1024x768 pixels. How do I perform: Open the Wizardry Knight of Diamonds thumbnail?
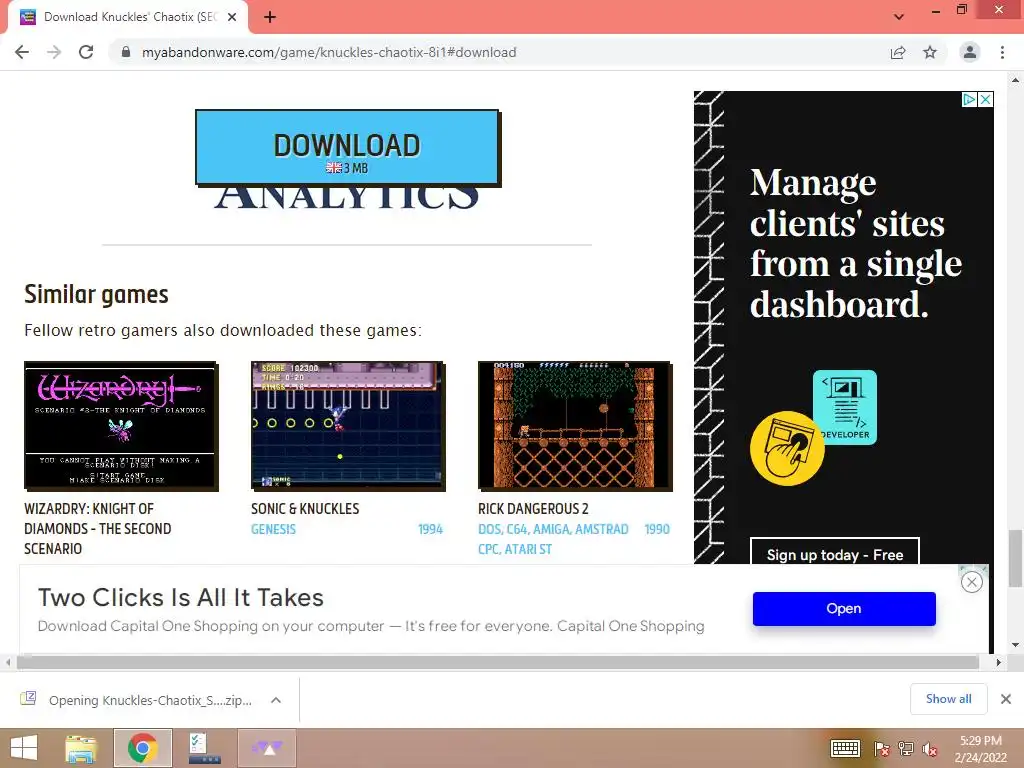coord(121,426)
